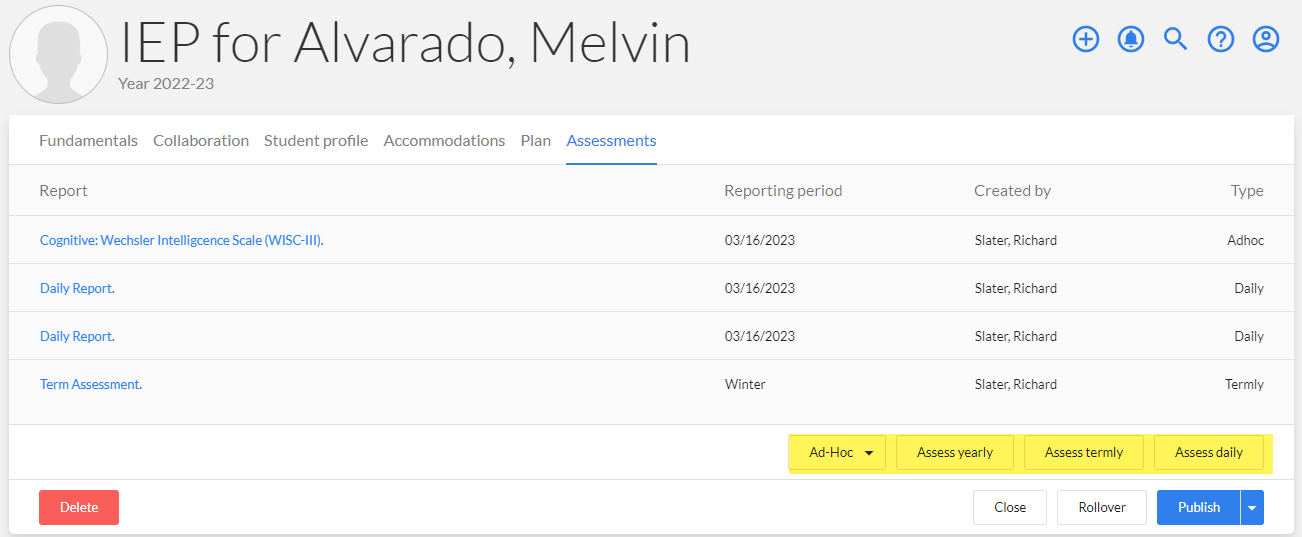
Task: Select the Plan tab
Action: 536,141
